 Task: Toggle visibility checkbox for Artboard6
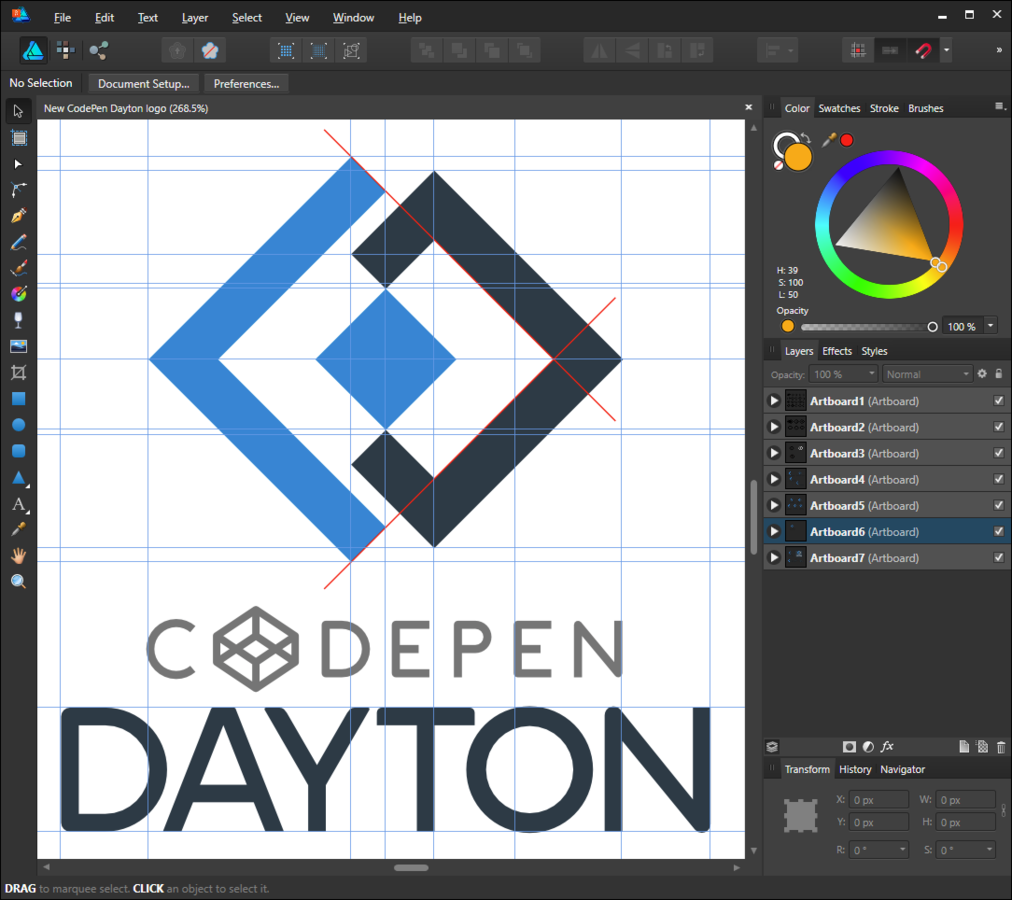point(998,531)
